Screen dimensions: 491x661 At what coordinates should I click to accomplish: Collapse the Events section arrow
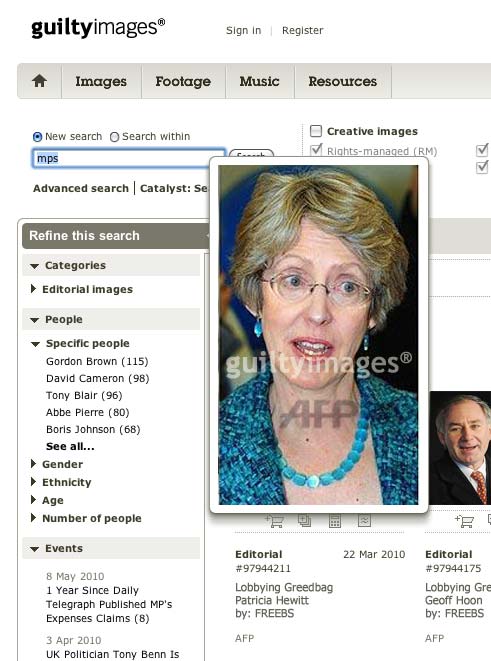click(x=35, y=549)
